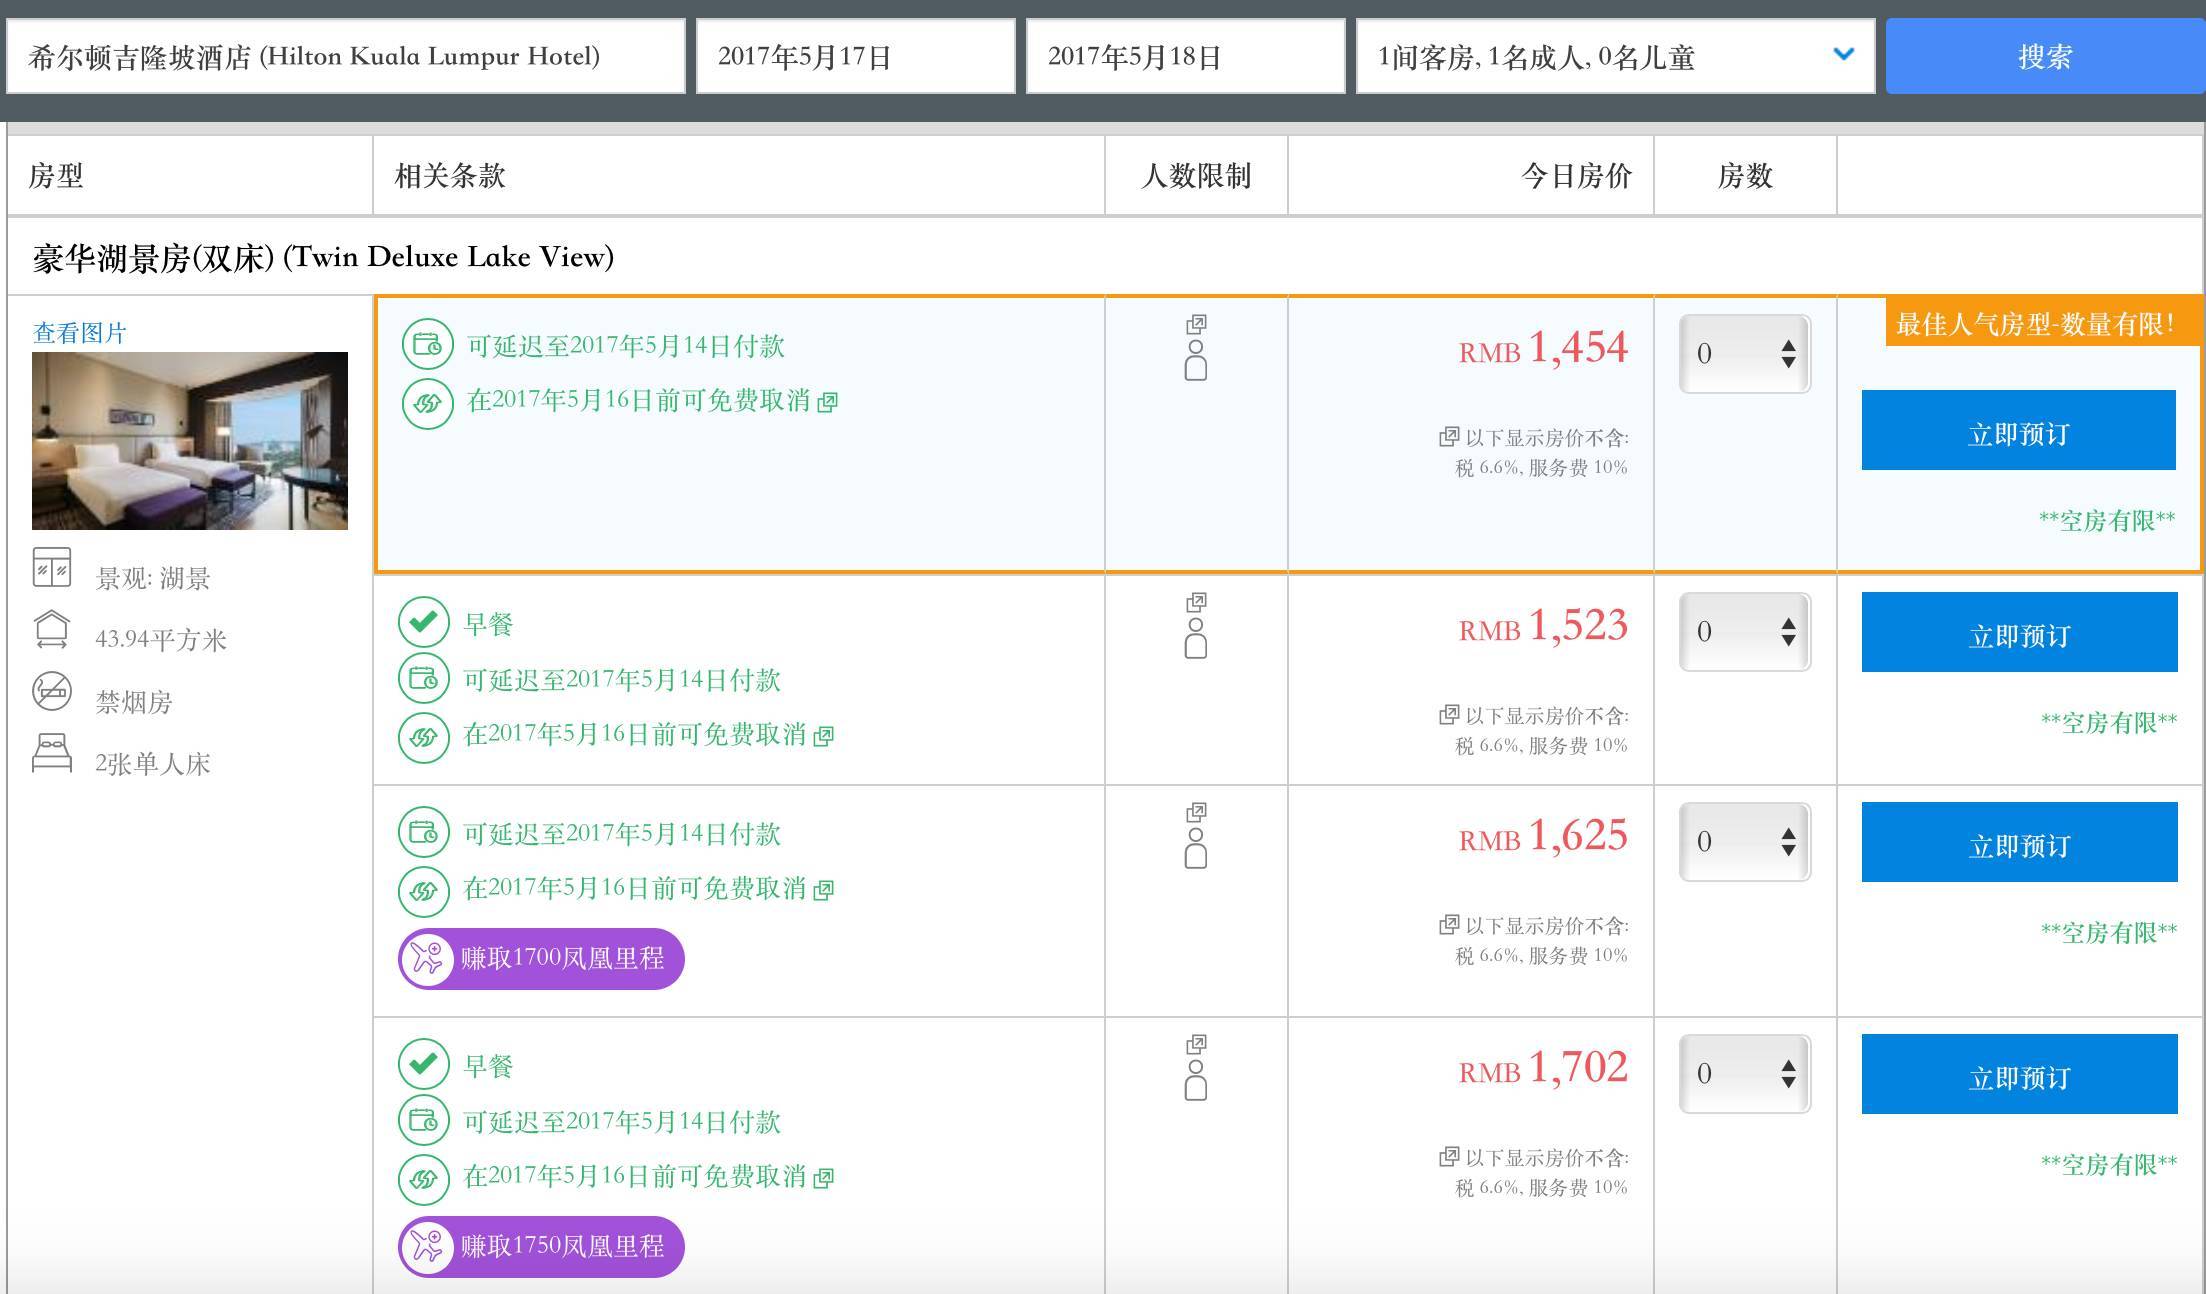Click the RMB 1,454 price
This screenshot has height=1294, width=2206.
pyautogui.click(x=1544, y=348)
